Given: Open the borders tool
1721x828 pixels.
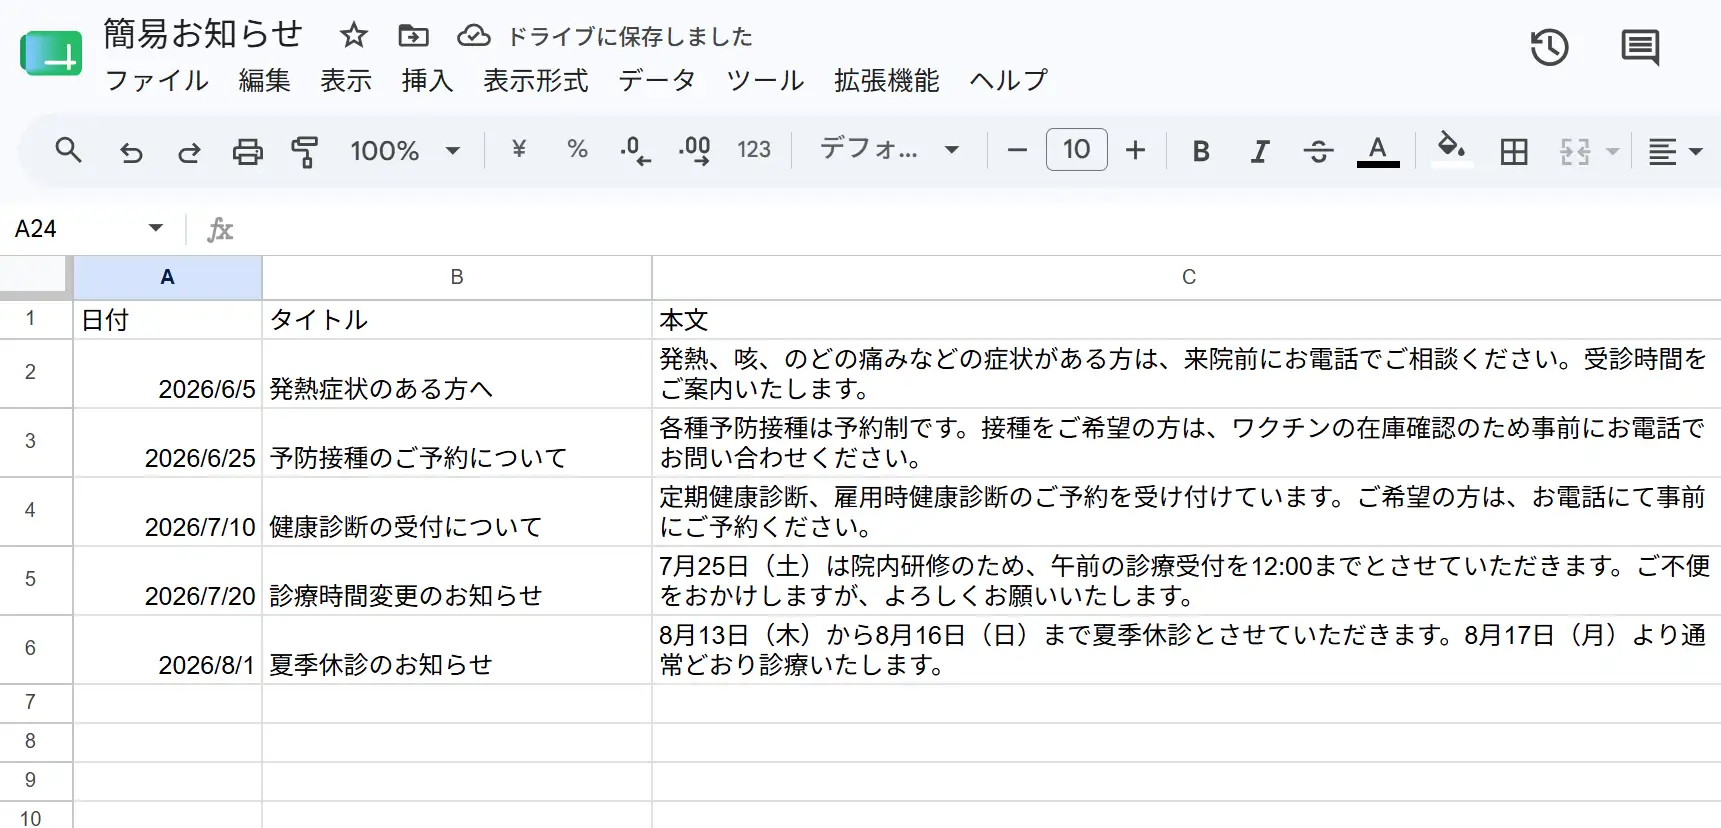Looking at the screenshot, I should [x=1514, y=151].
